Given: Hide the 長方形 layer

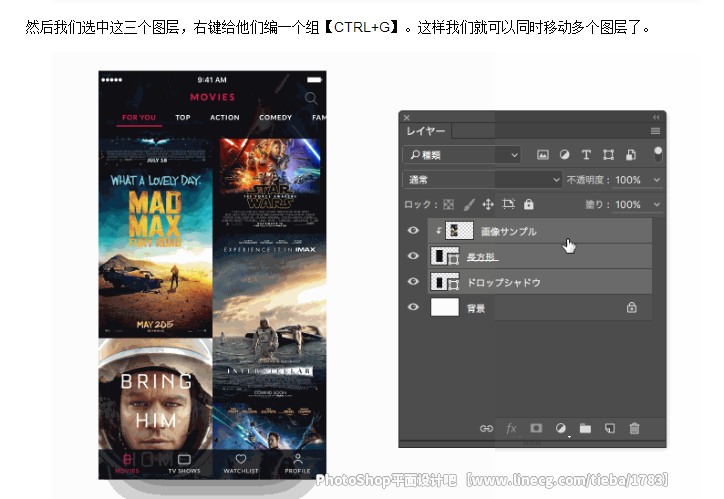Looking at the screenshot, I should [x=413, y=256].
